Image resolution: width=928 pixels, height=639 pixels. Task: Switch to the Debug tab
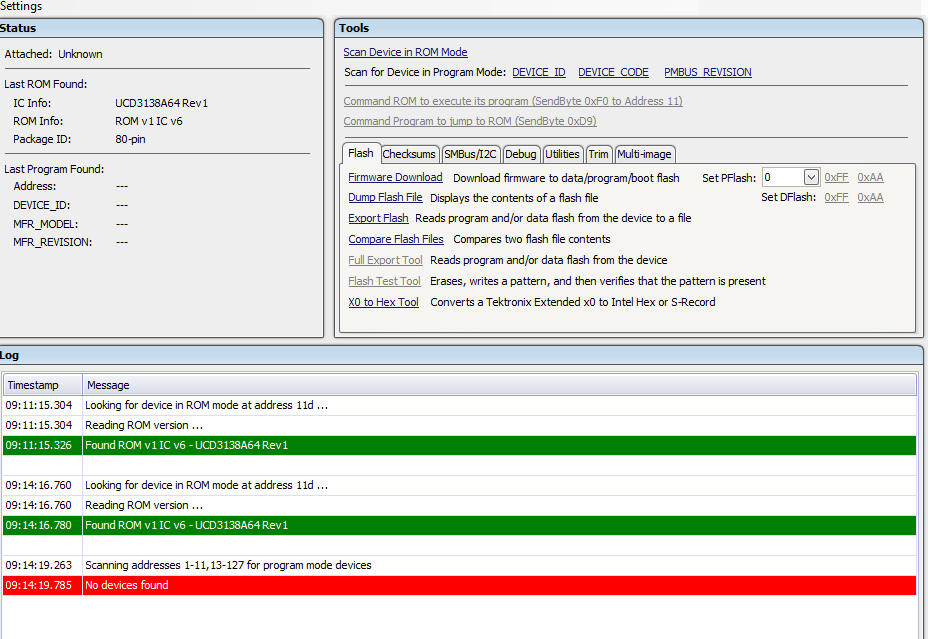521,154
